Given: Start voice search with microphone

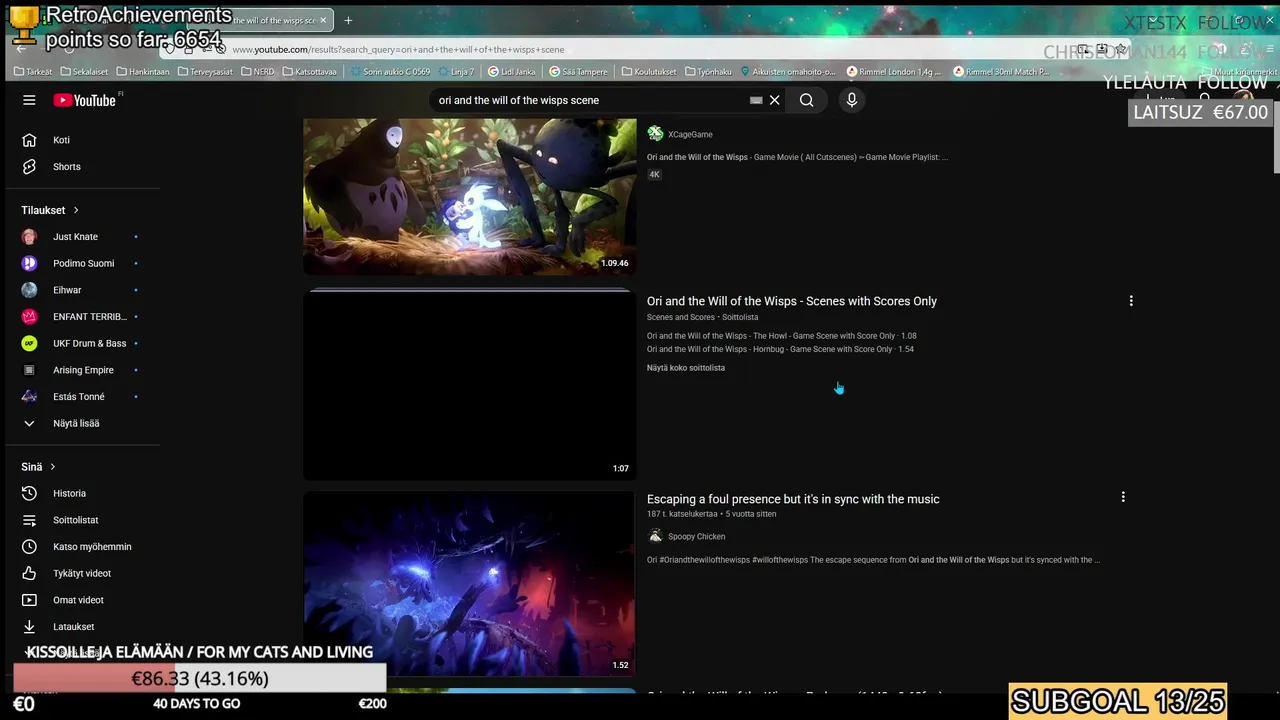Looking at the screenshot, I should click(852, 100).
